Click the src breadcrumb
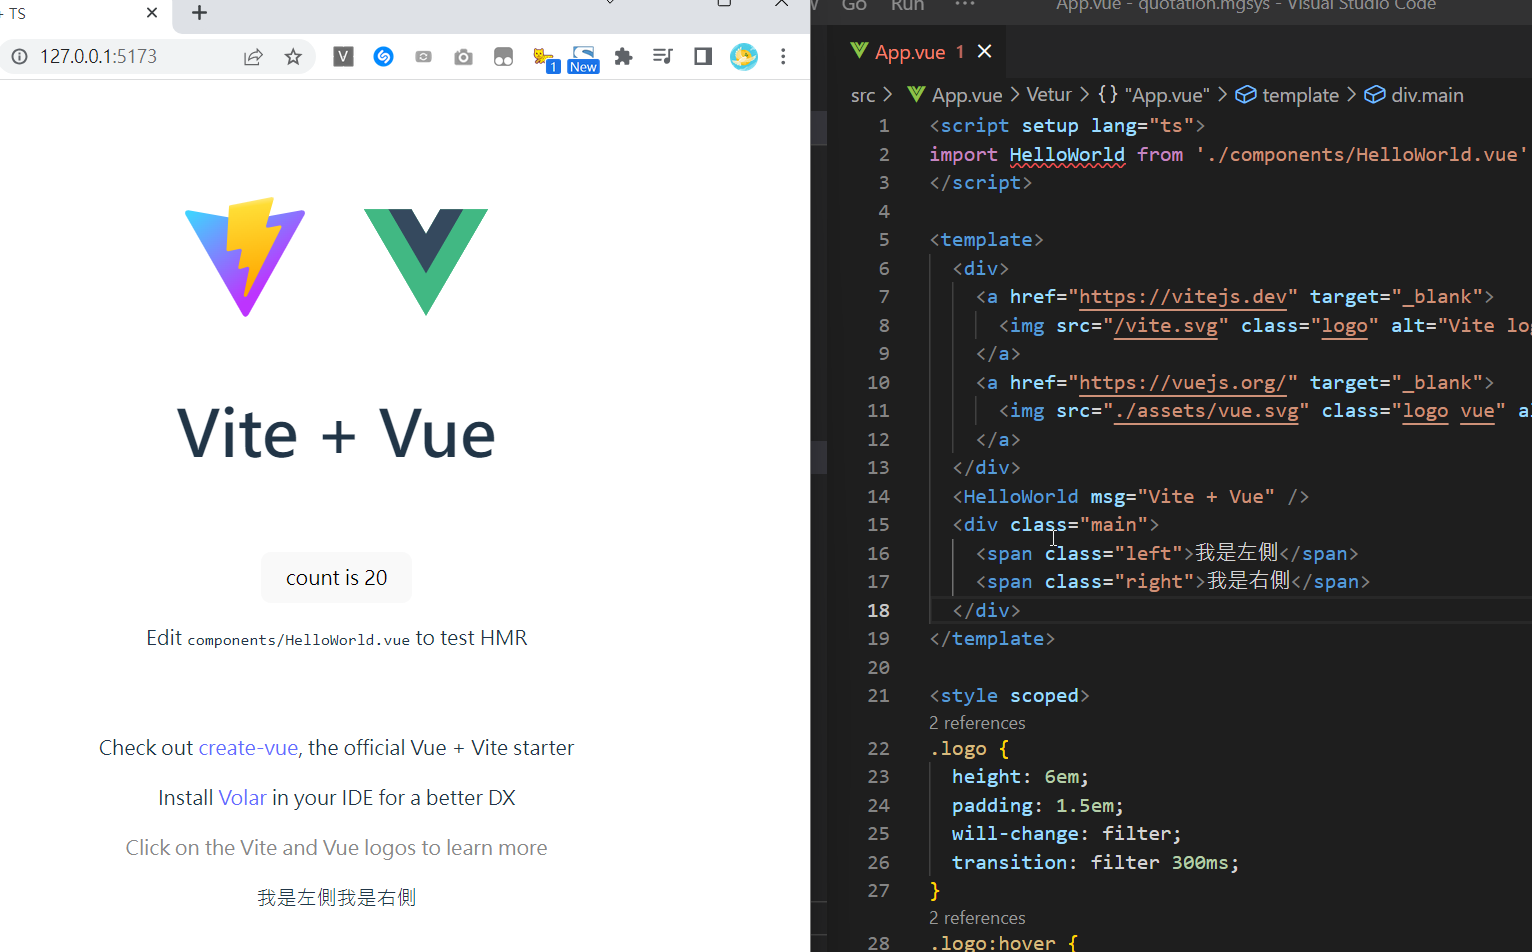This screenshot has width=1532, height=952. [x=863, y=95]
